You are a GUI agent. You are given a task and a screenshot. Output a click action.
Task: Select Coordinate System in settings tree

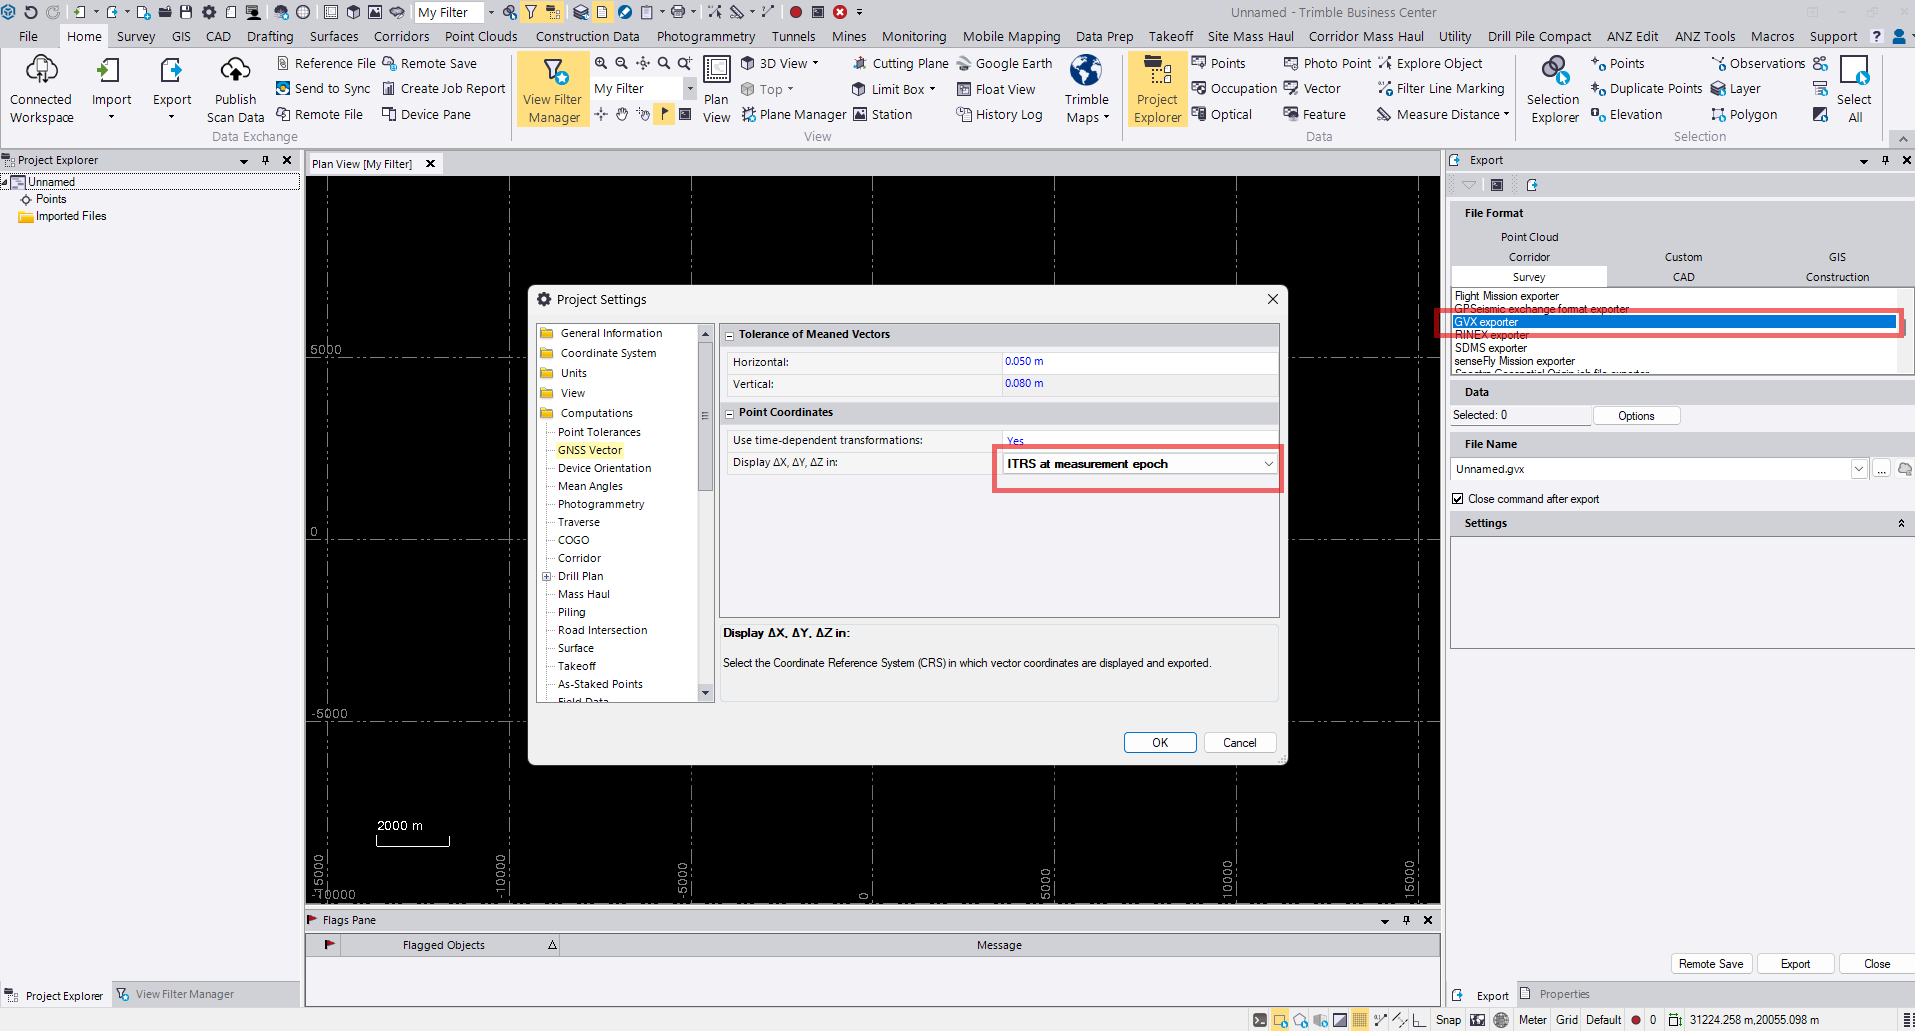pyautogui.click(x=608, y=353)
